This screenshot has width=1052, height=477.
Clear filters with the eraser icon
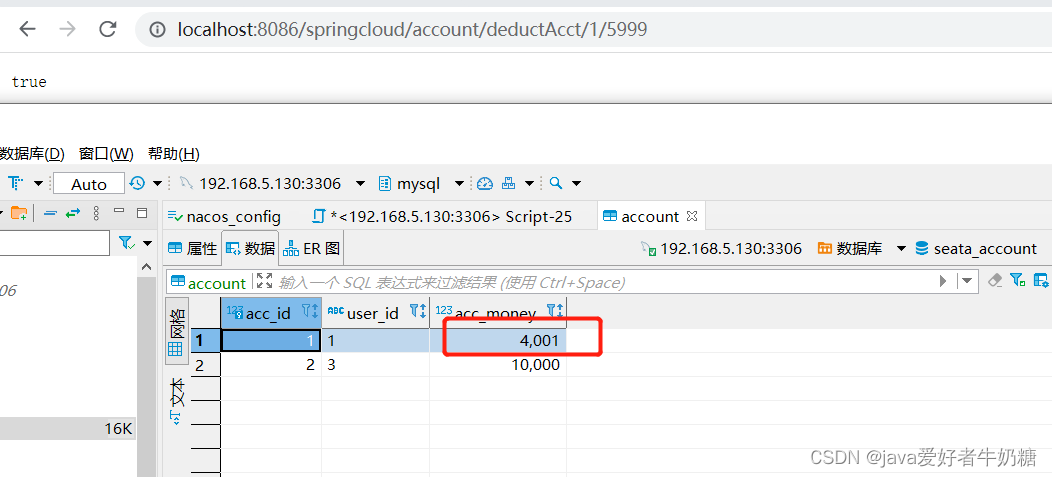(996, 281)
